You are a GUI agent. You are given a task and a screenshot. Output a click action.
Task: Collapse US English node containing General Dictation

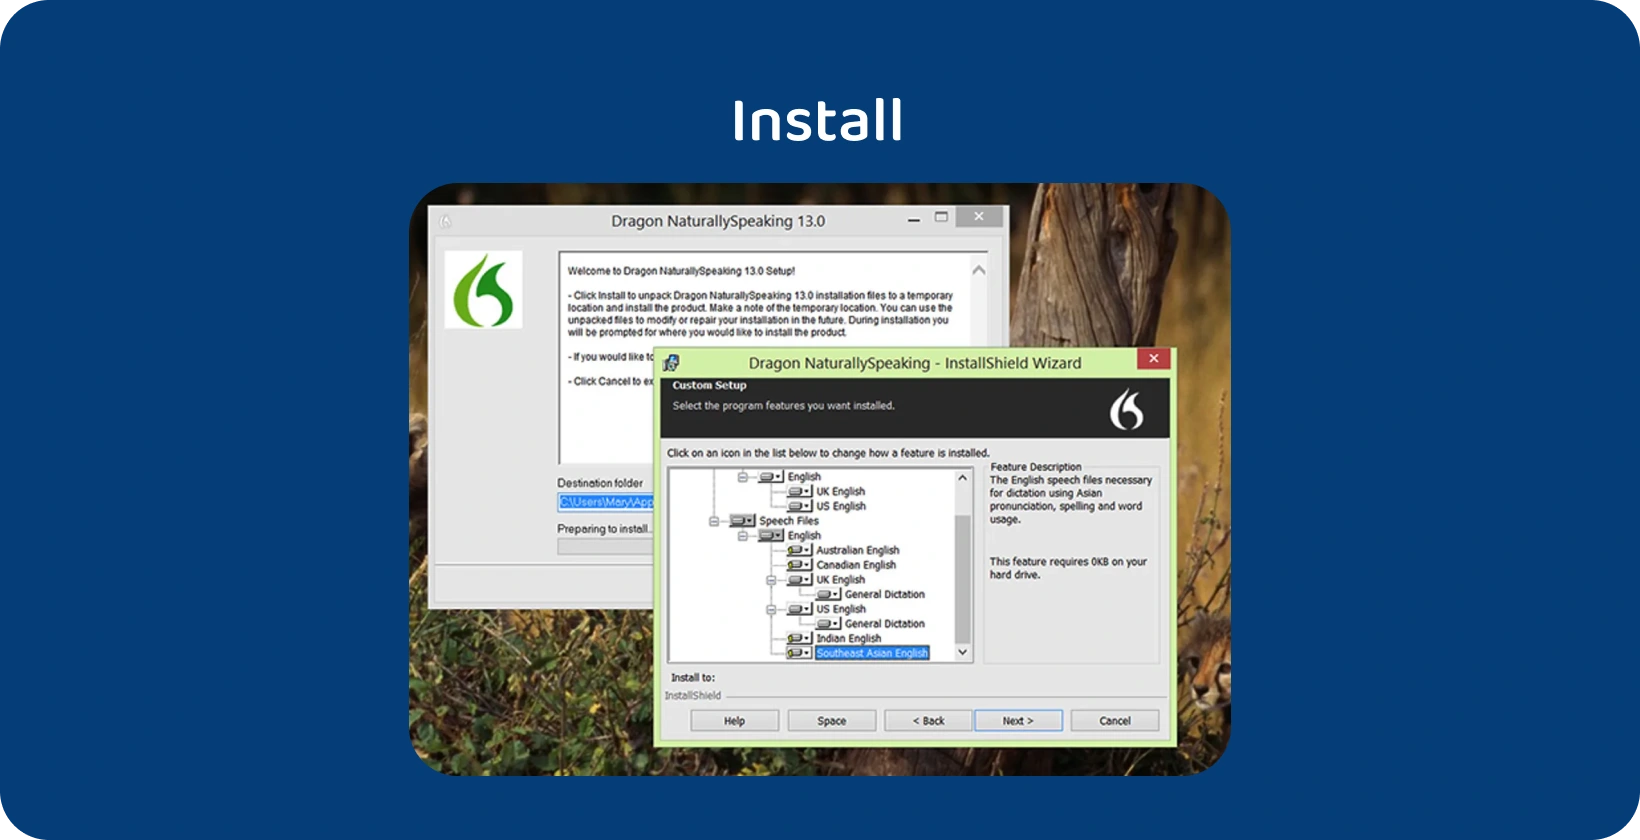pyautogui.click(x=771, y=609)
